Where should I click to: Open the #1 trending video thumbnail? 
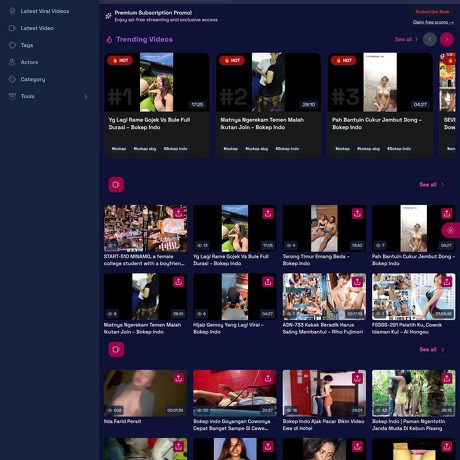[157, 82]
